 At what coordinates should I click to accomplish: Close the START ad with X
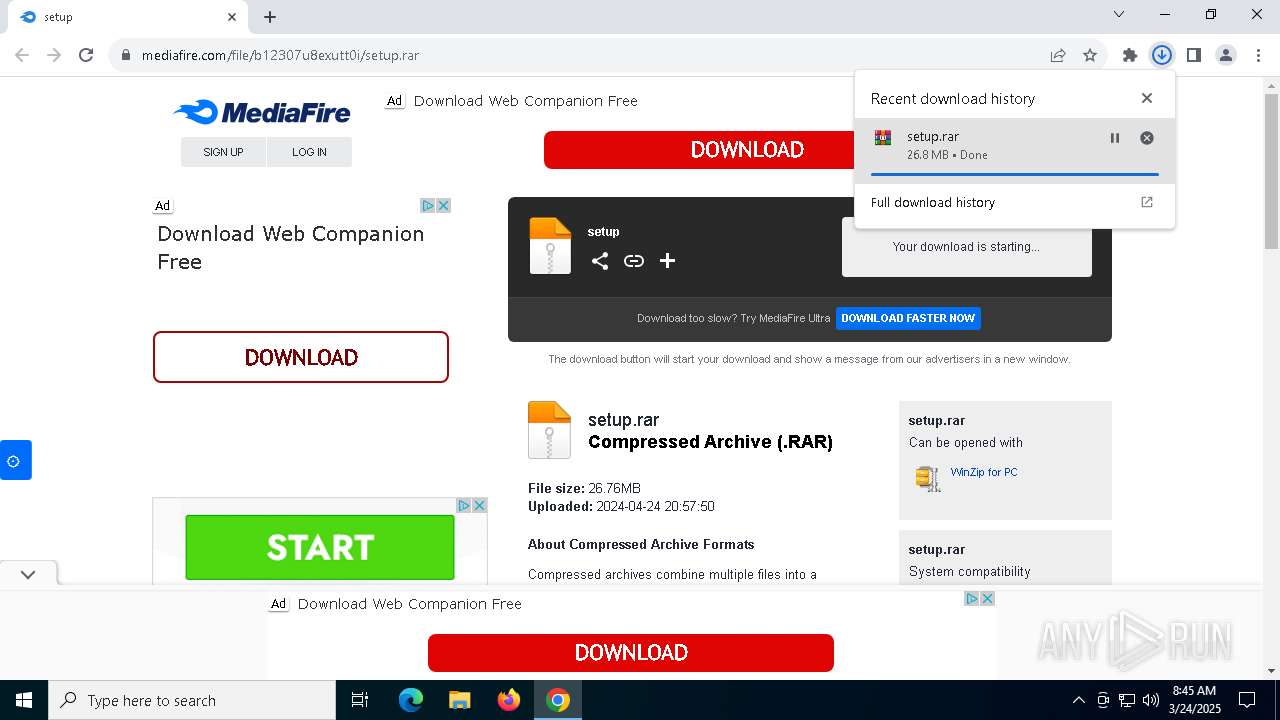(480, 505)
